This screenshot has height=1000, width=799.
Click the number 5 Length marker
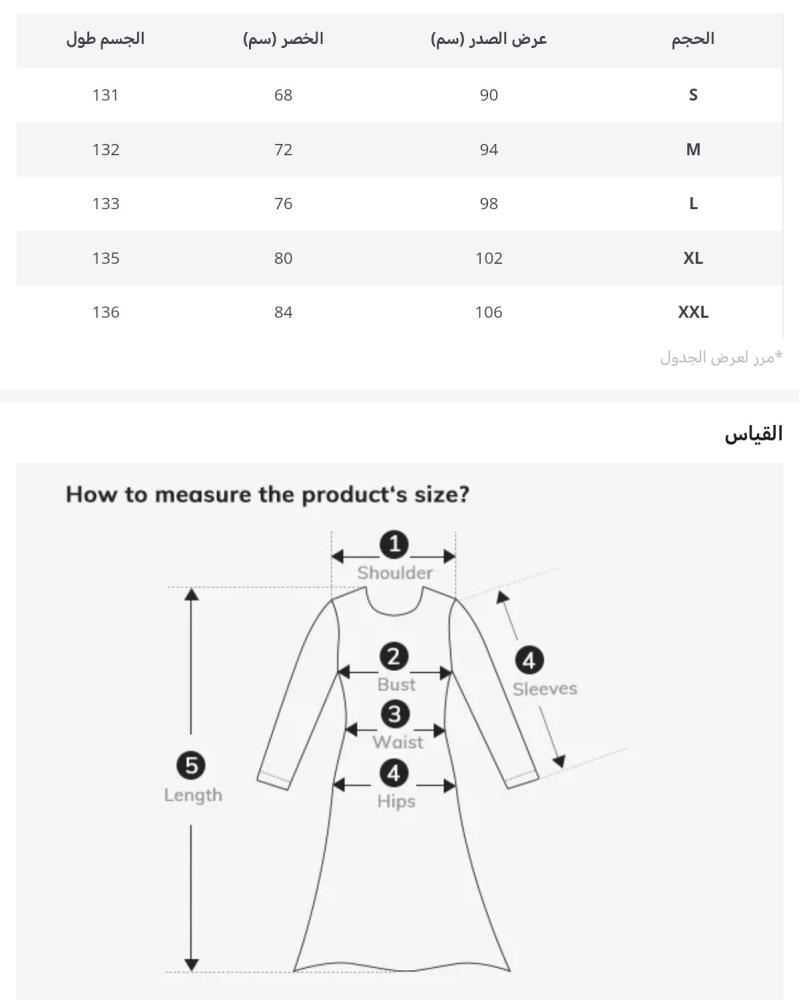pyautogui.click(x=191, y=766)
